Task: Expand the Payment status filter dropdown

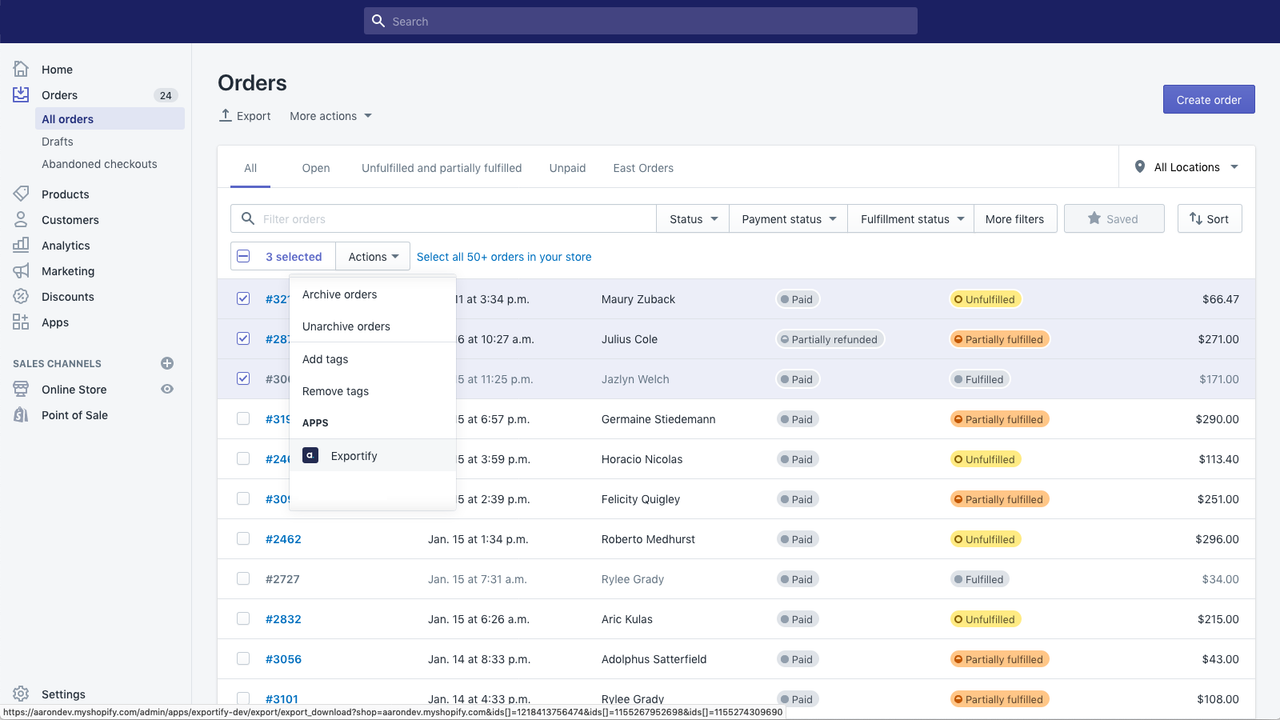Action: click(x=789, y=219)
